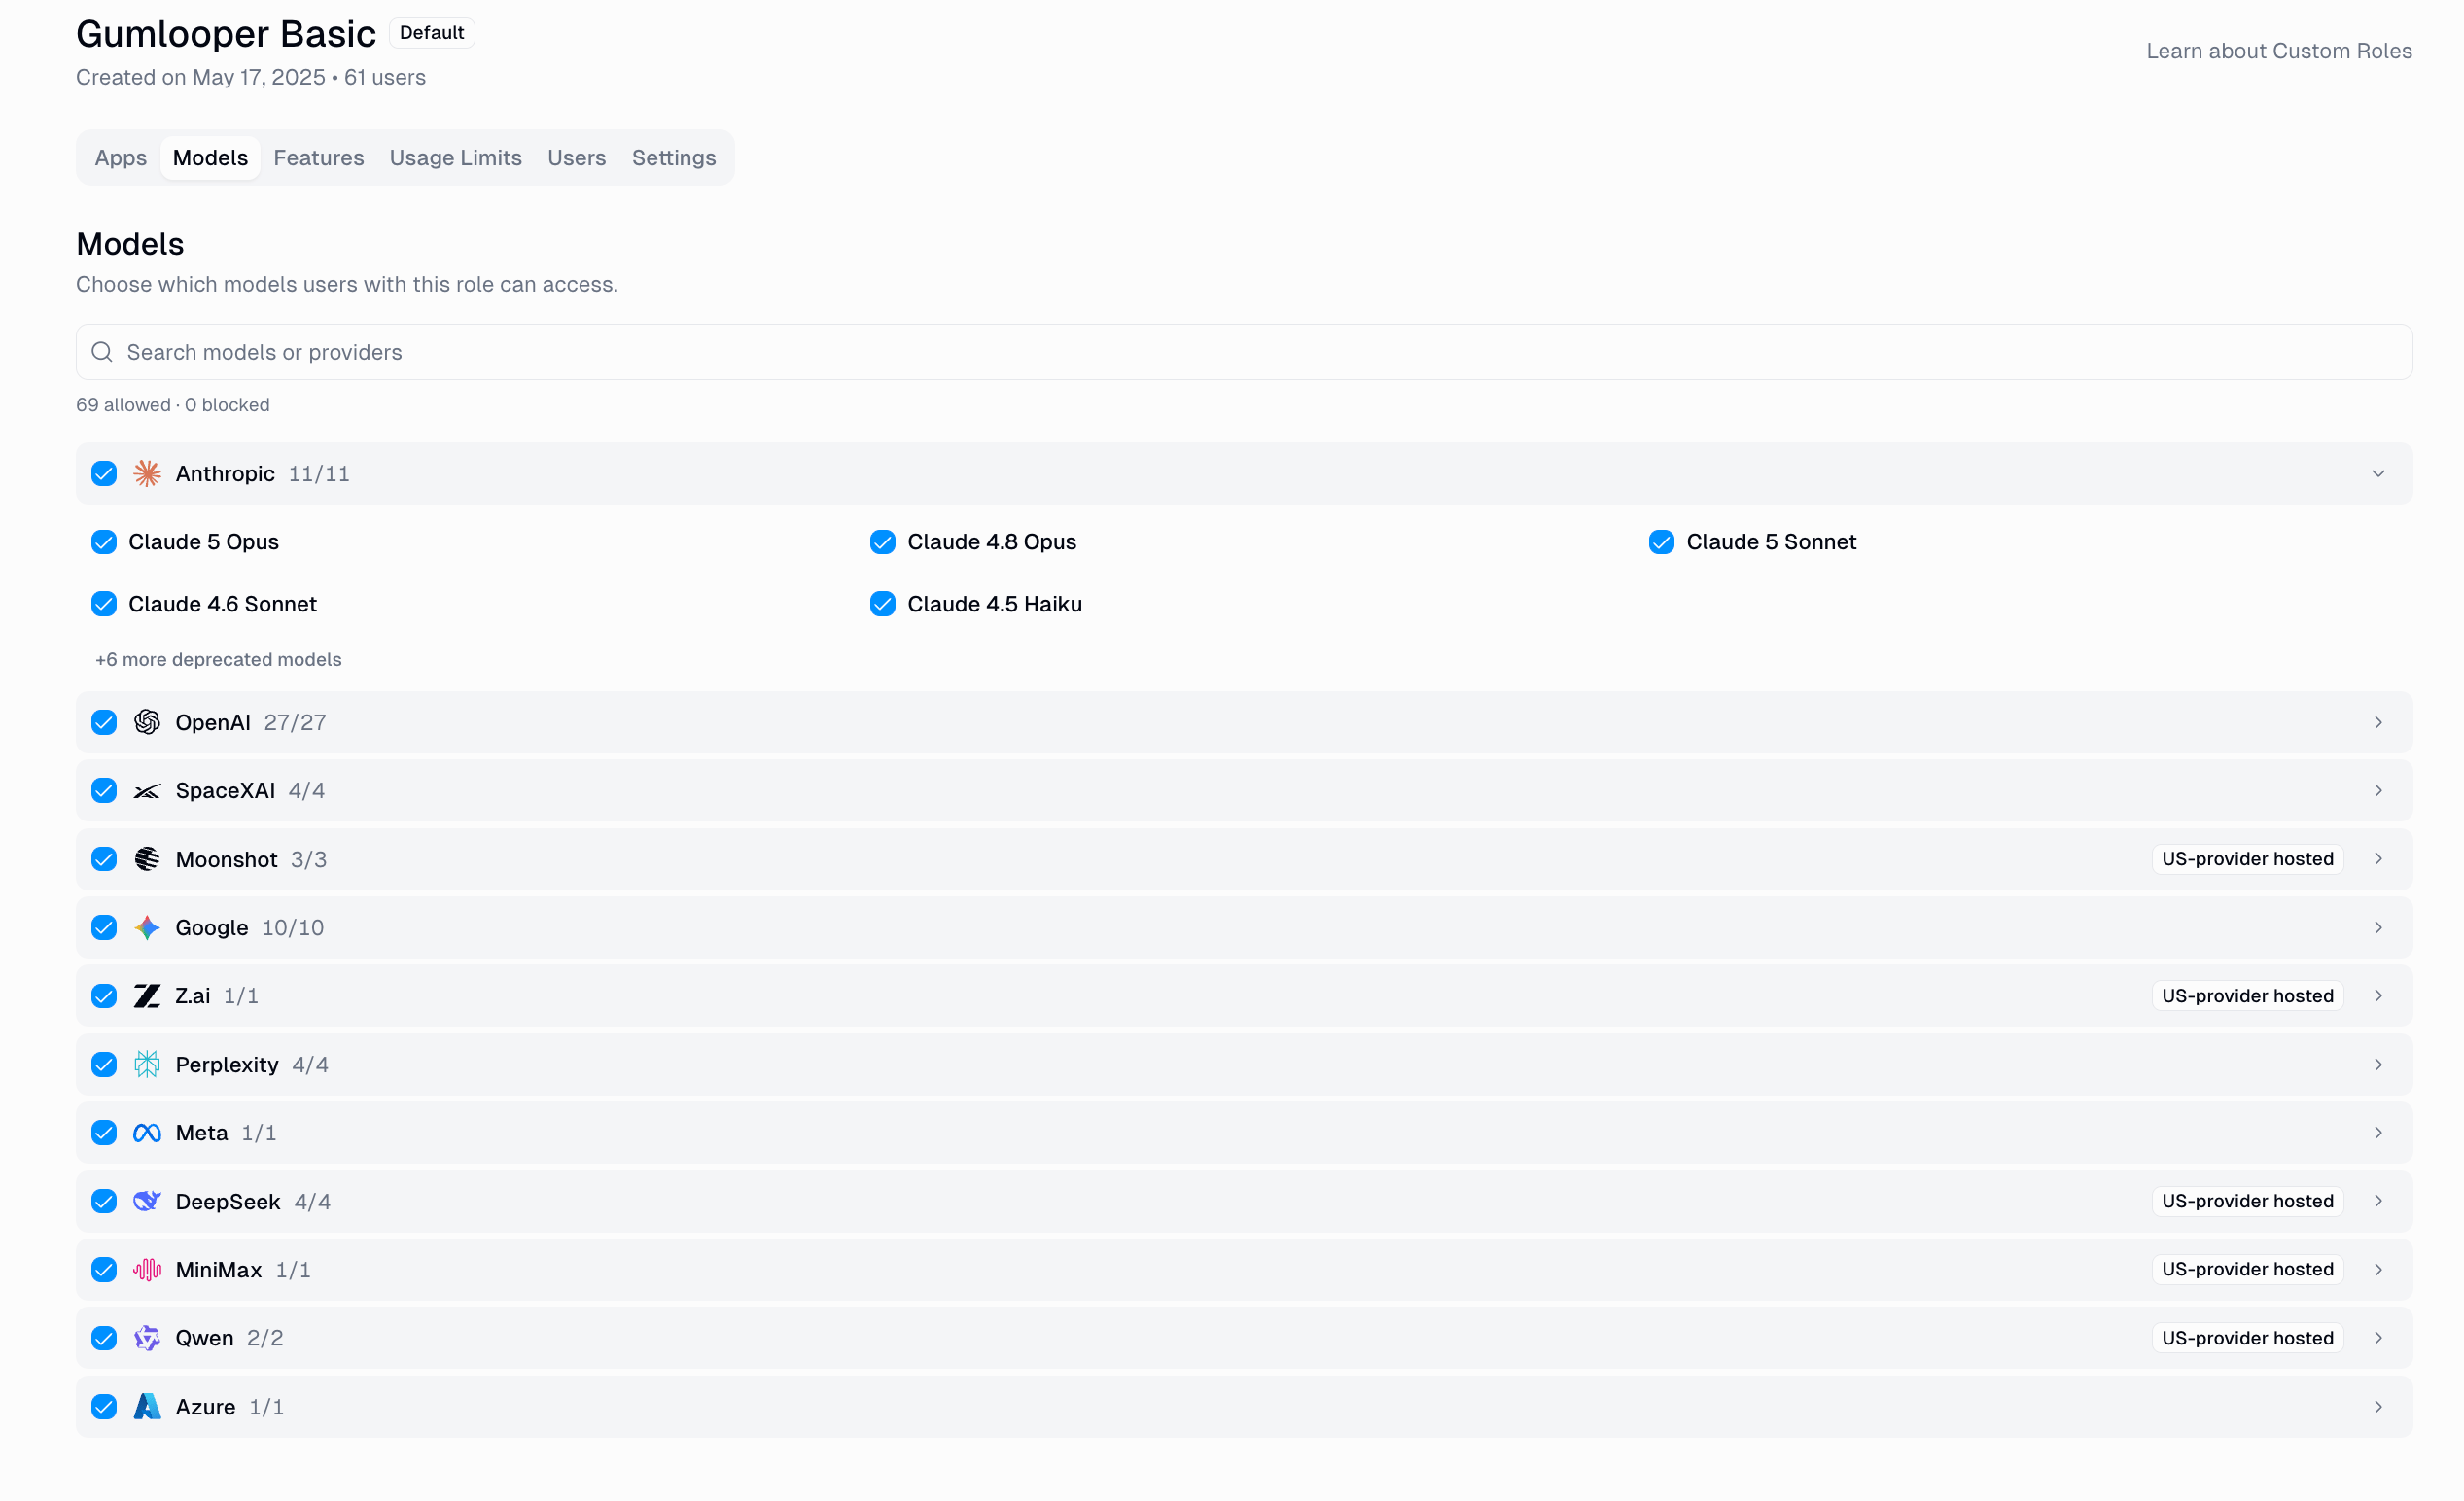Click the Default role badge

coord(432,33)
